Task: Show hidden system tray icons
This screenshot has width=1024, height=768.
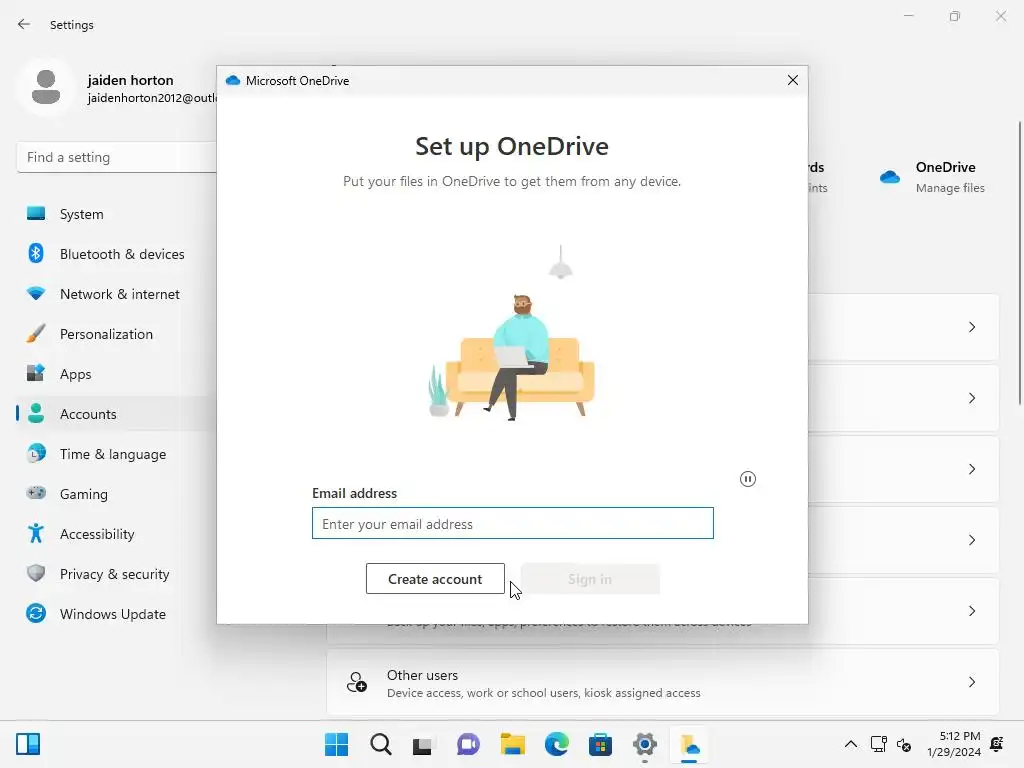Action: [x=850, y=744]
